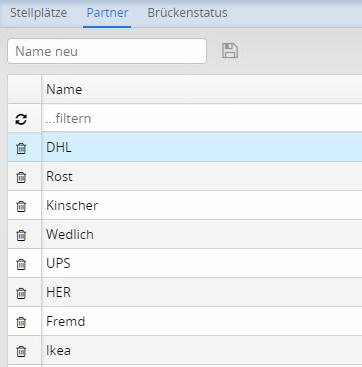Open the Brückenstatus tab
Screen dimensions: 362x367
pyautogui.click(x=187, y=13)
